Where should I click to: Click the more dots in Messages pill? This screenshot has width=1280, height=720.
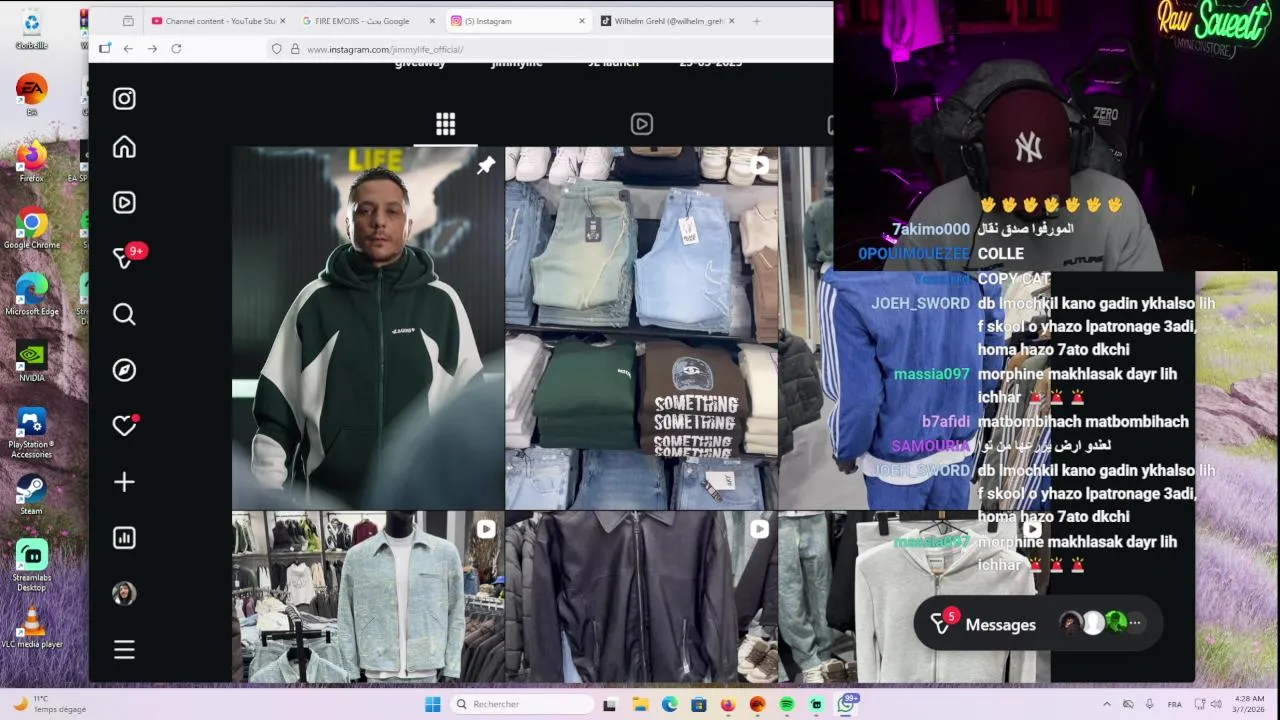tap(1135, 623)
